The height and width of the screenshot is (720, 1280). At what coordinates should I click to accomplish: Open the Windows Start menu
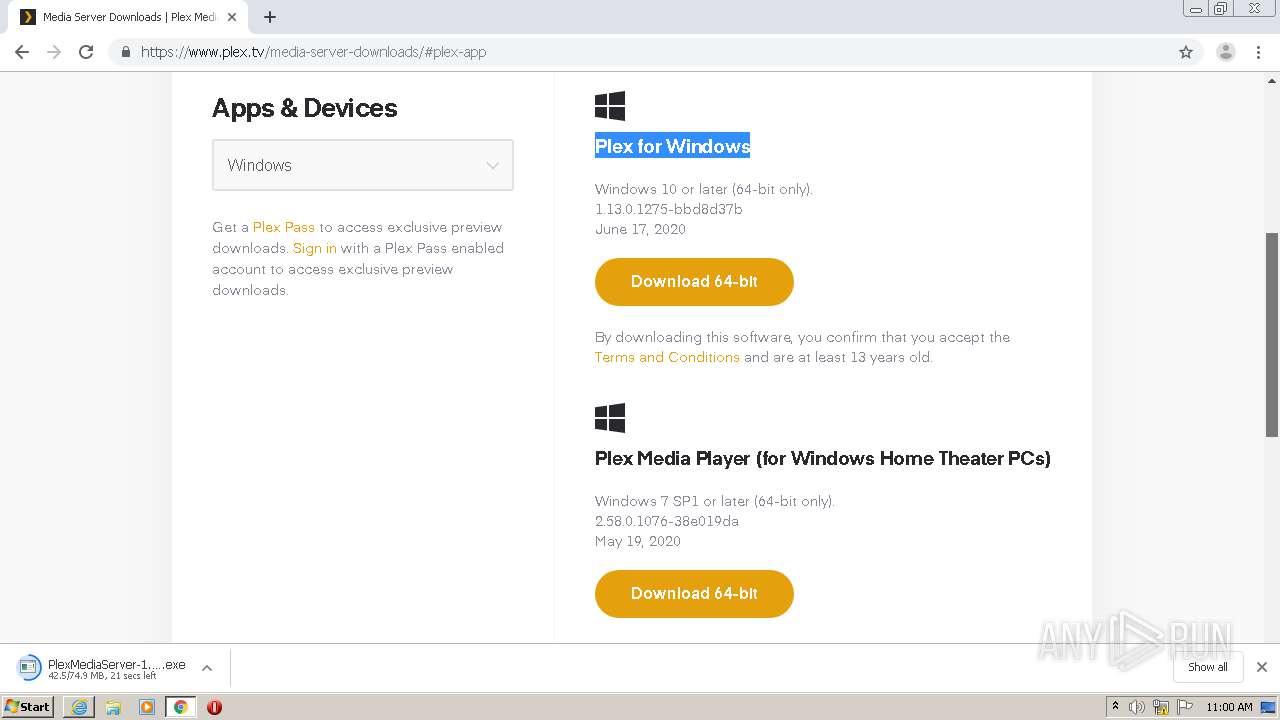[x=27, y=706]
